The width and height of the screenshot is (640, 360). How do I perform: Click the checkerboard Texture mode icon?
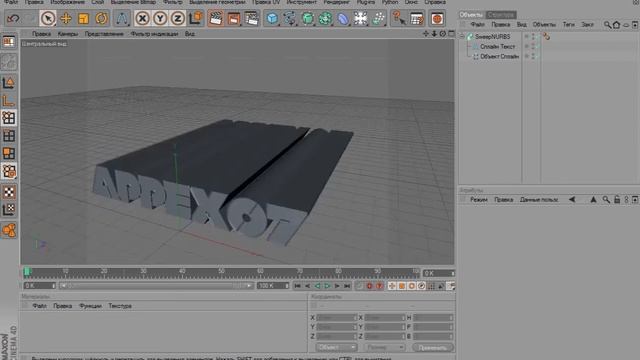(9, 192)
